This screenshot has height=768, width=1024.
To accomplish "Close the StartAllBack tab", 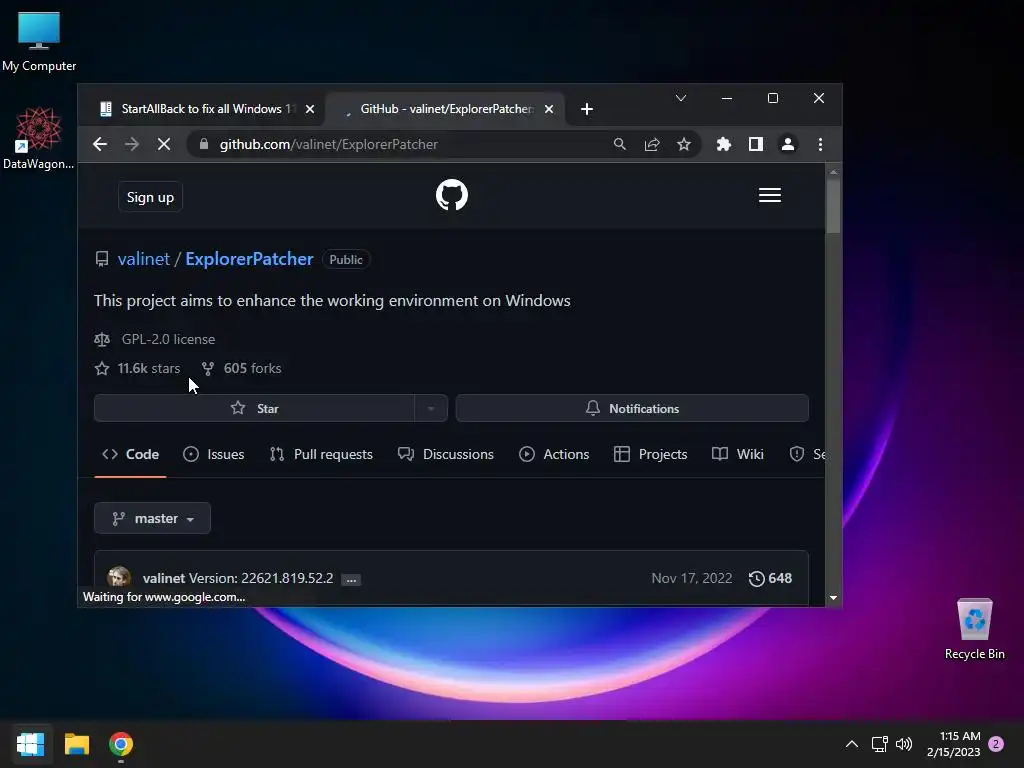I will point(310,109).
